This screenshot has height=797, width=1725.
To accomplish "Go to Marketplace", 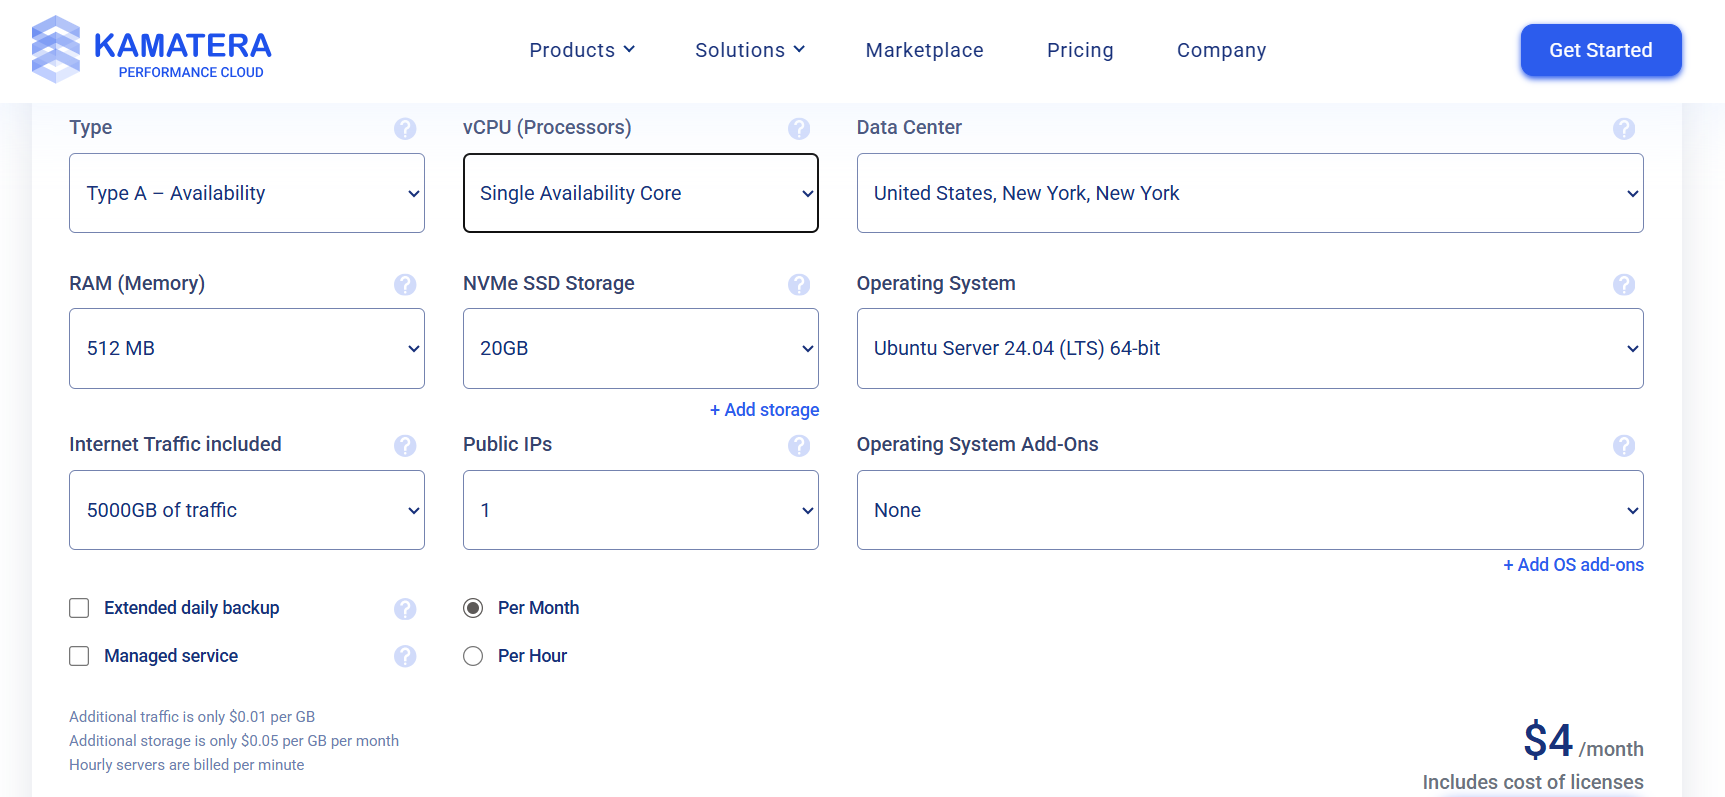I will [x=925, y=50].
